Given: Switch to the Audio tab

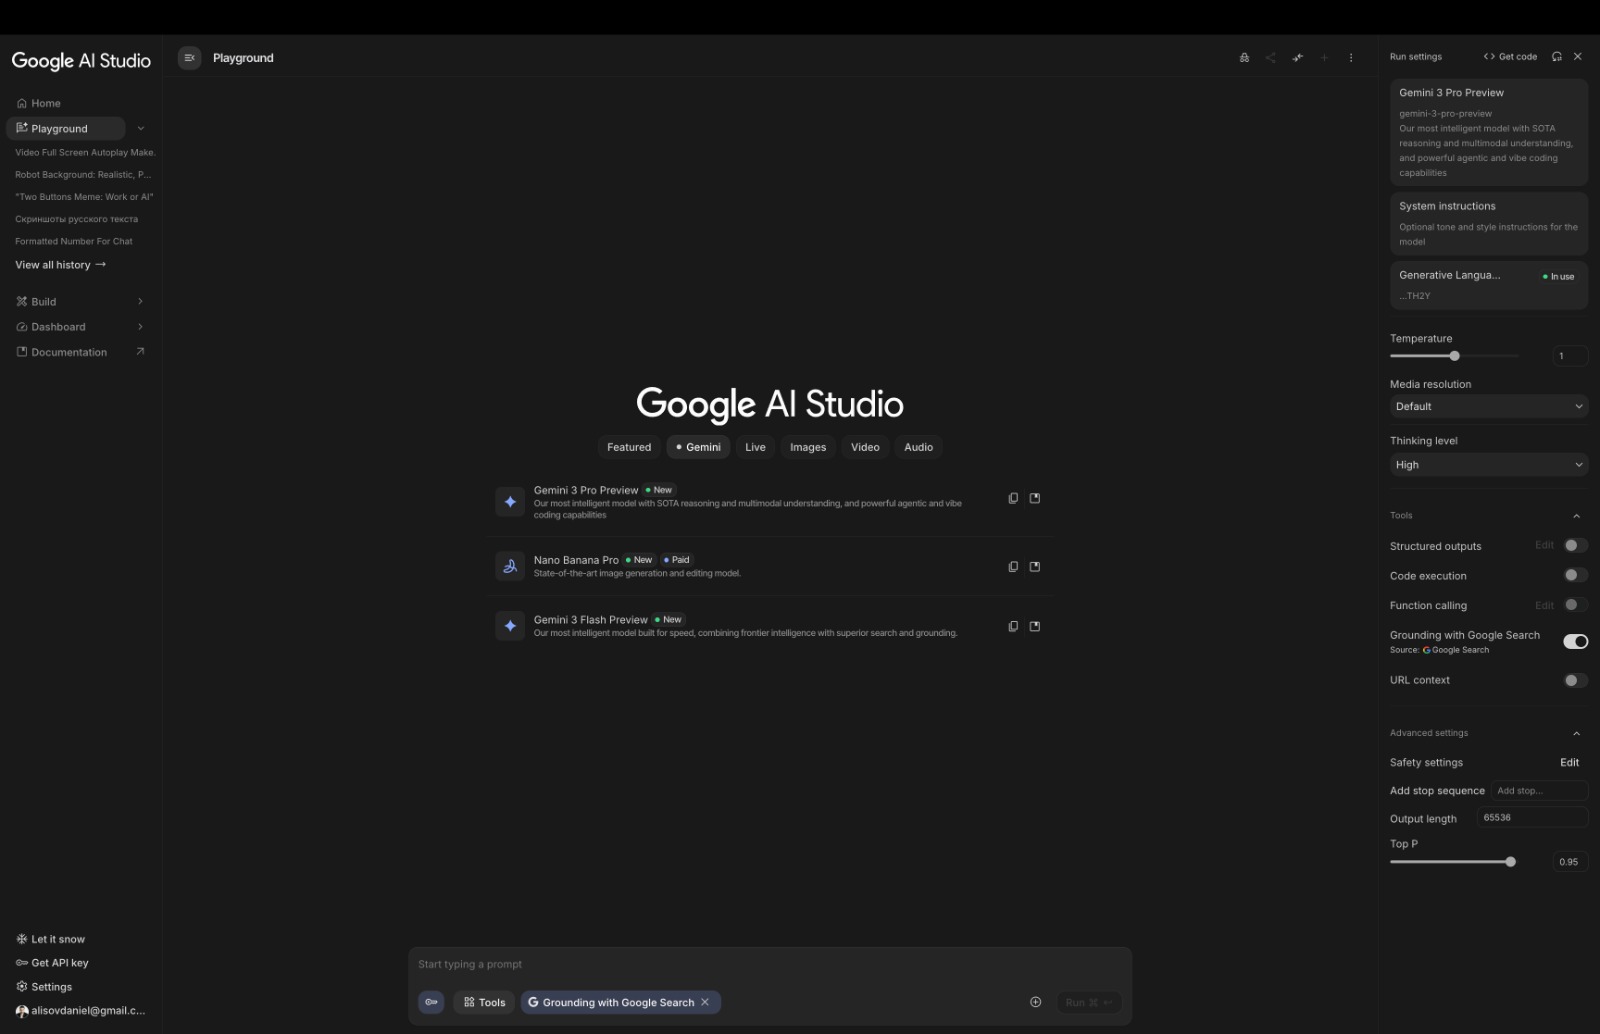Looking at the screenshot, I should (x=918, y=447).
